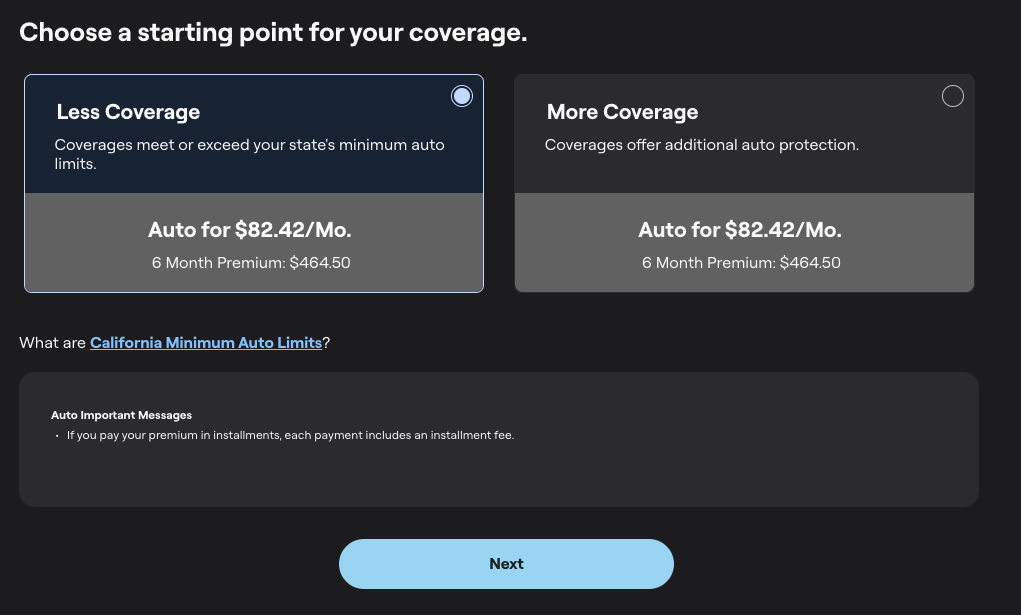Select the More Coverage radio button
The width and height of the screenshot is (1021, 615).
(x=953, y=96)
